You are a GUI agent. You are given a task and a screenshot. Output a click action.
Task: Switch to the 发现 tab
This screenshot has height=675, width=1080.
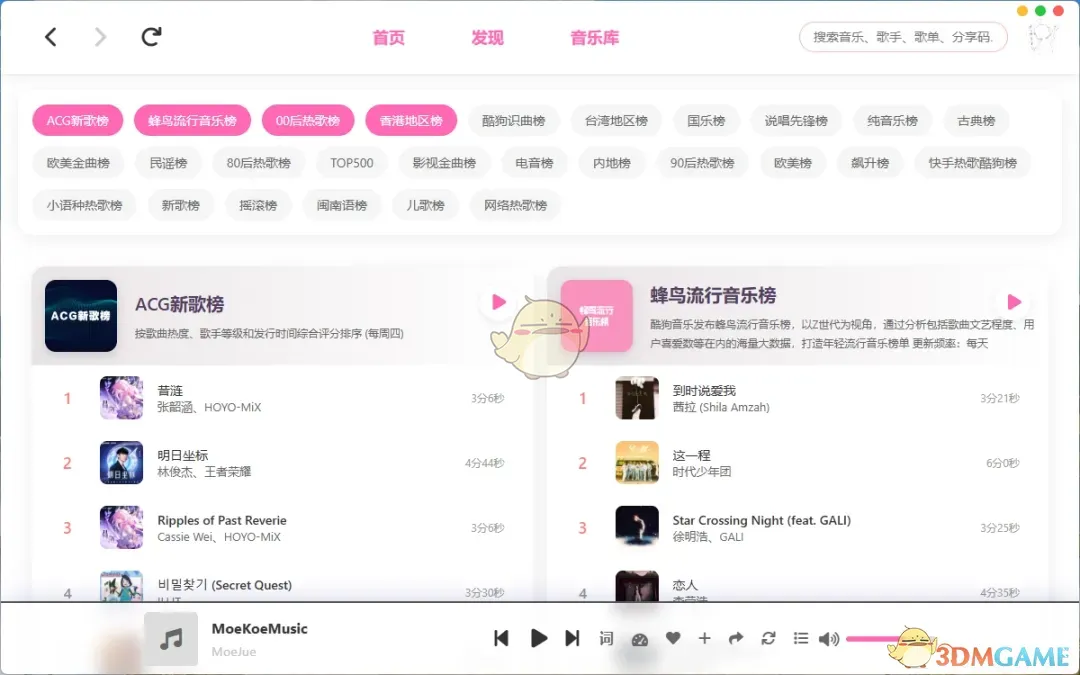487,38
